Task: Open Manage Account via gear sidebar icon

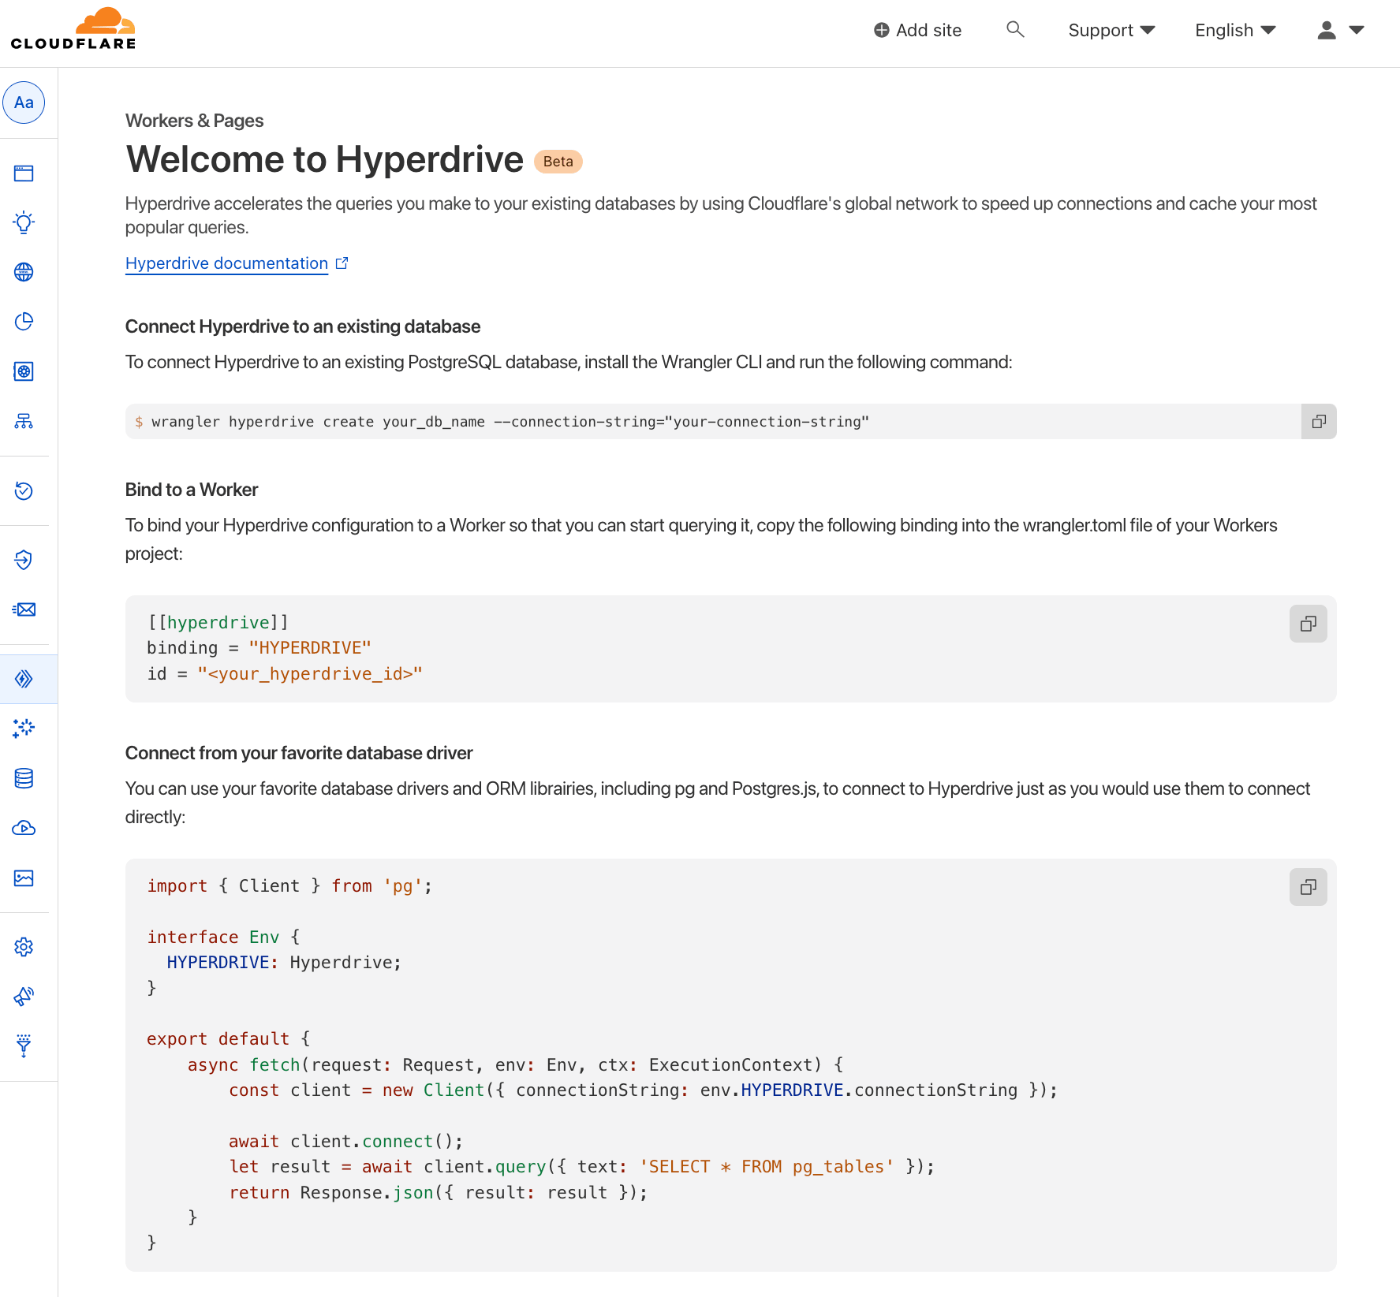Action: click(x=24, y=947)
